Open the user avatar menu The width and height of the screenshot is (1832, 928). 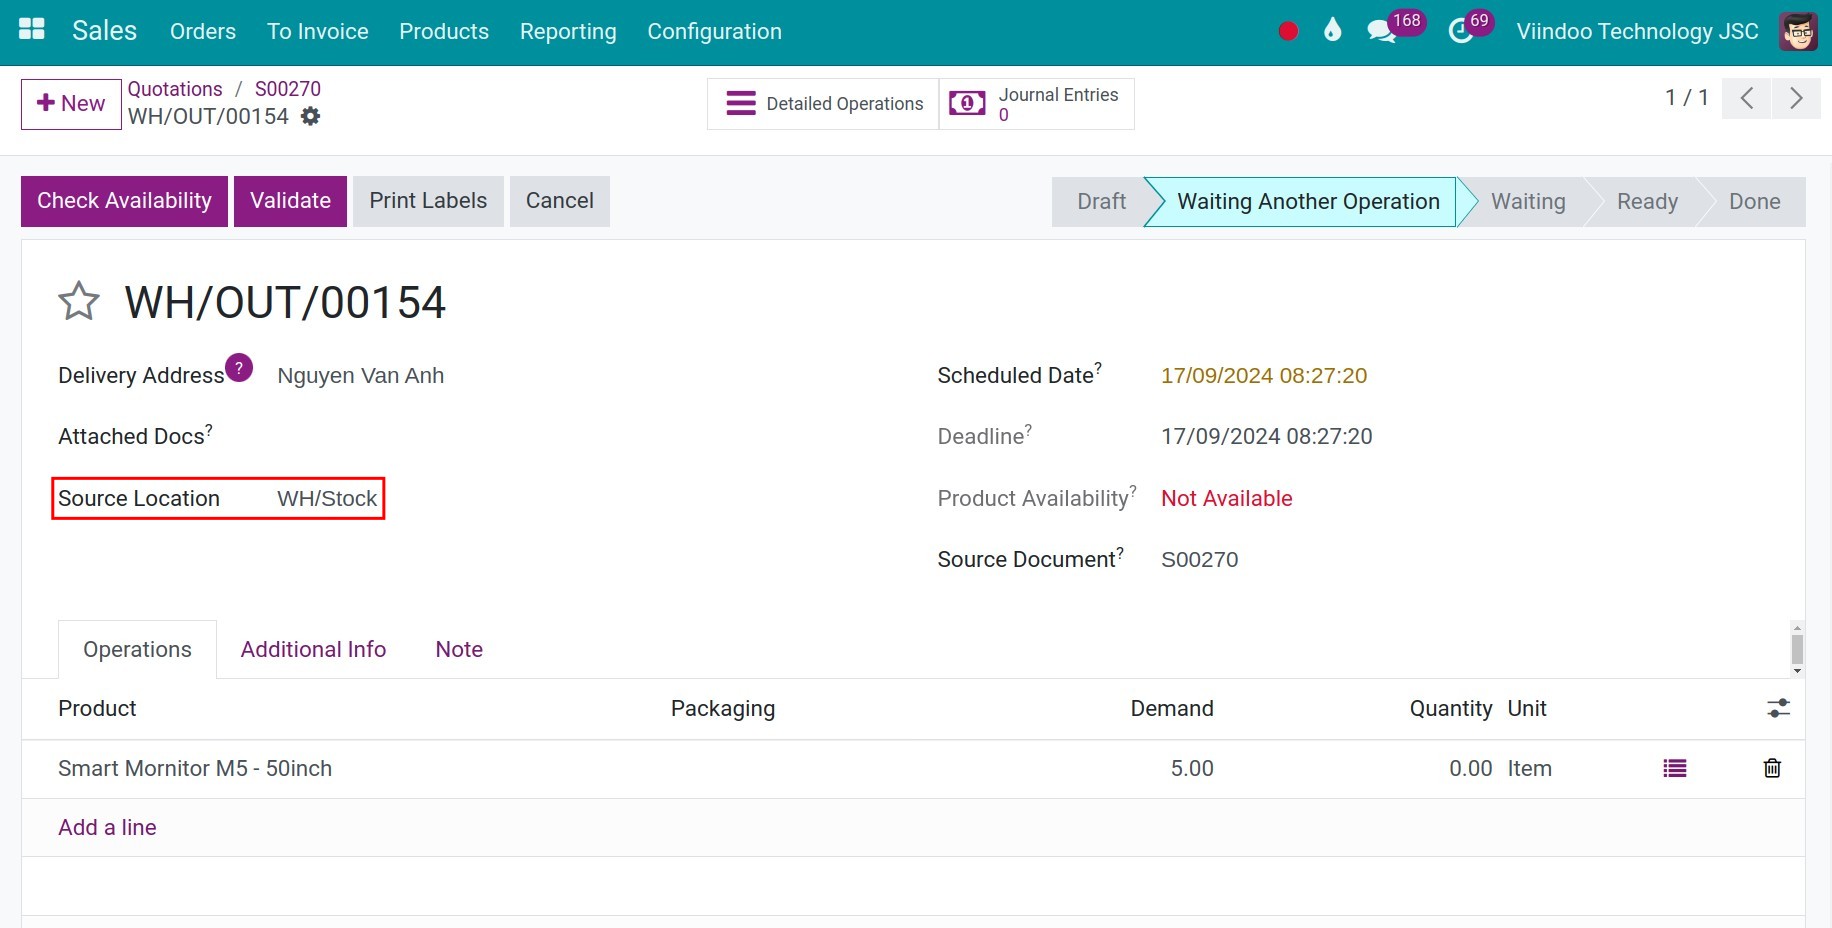tap(1798, 31)
